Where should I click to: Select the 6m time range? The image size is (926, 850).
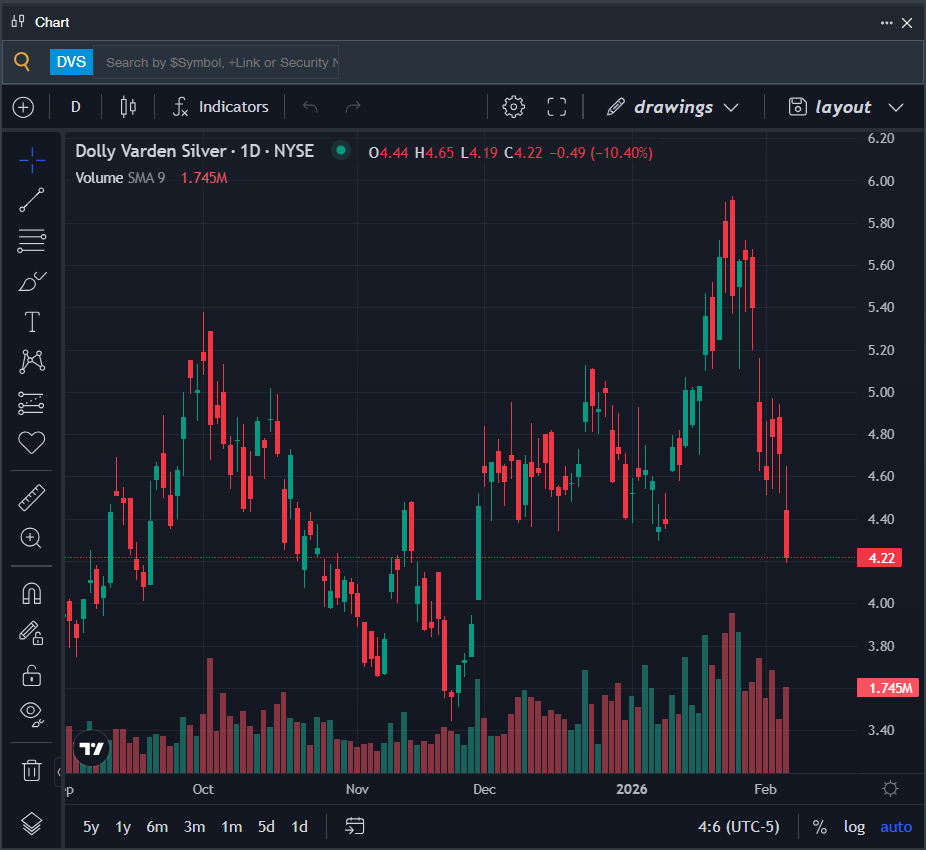tap(157, 827)
